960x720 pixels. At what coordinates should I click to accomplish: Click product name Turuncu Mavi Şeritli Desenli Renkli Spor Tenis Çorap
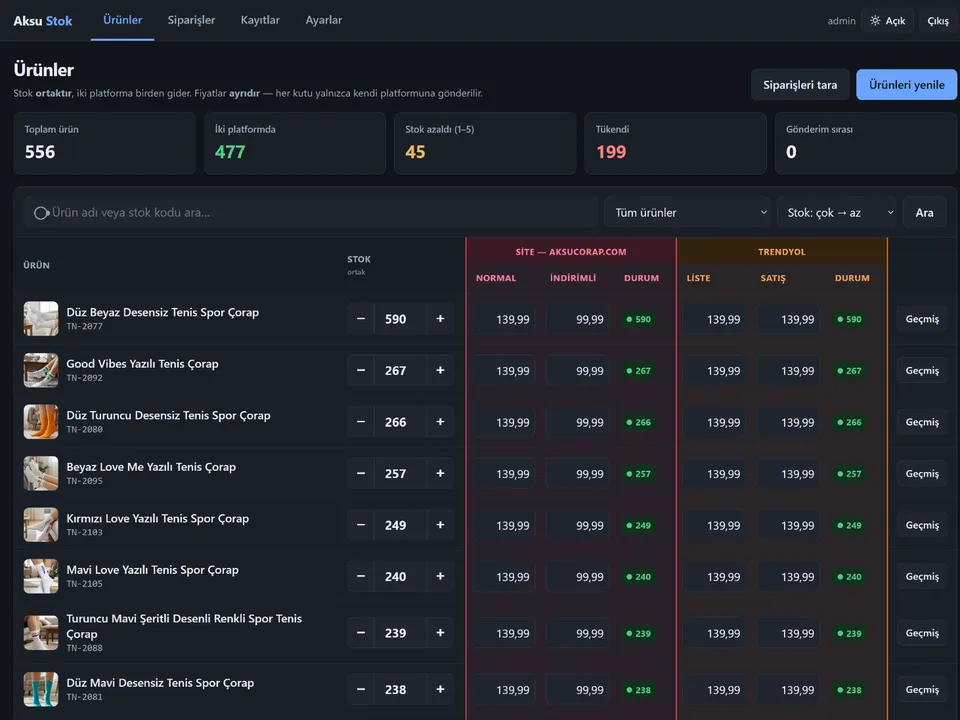(x=184, y=626)
